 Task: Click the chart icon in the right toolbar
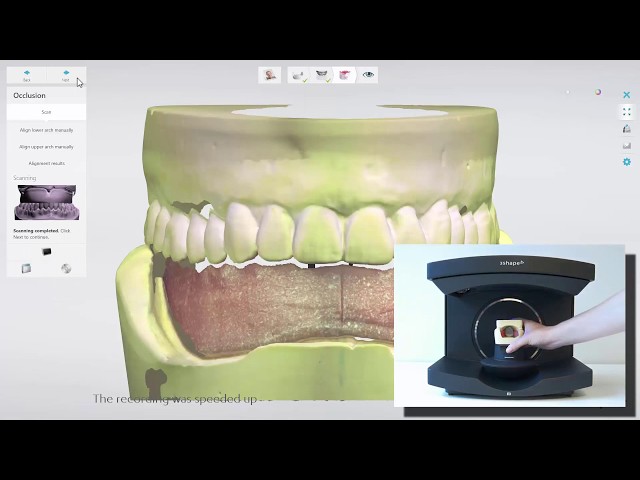click(x=627, y=146)
